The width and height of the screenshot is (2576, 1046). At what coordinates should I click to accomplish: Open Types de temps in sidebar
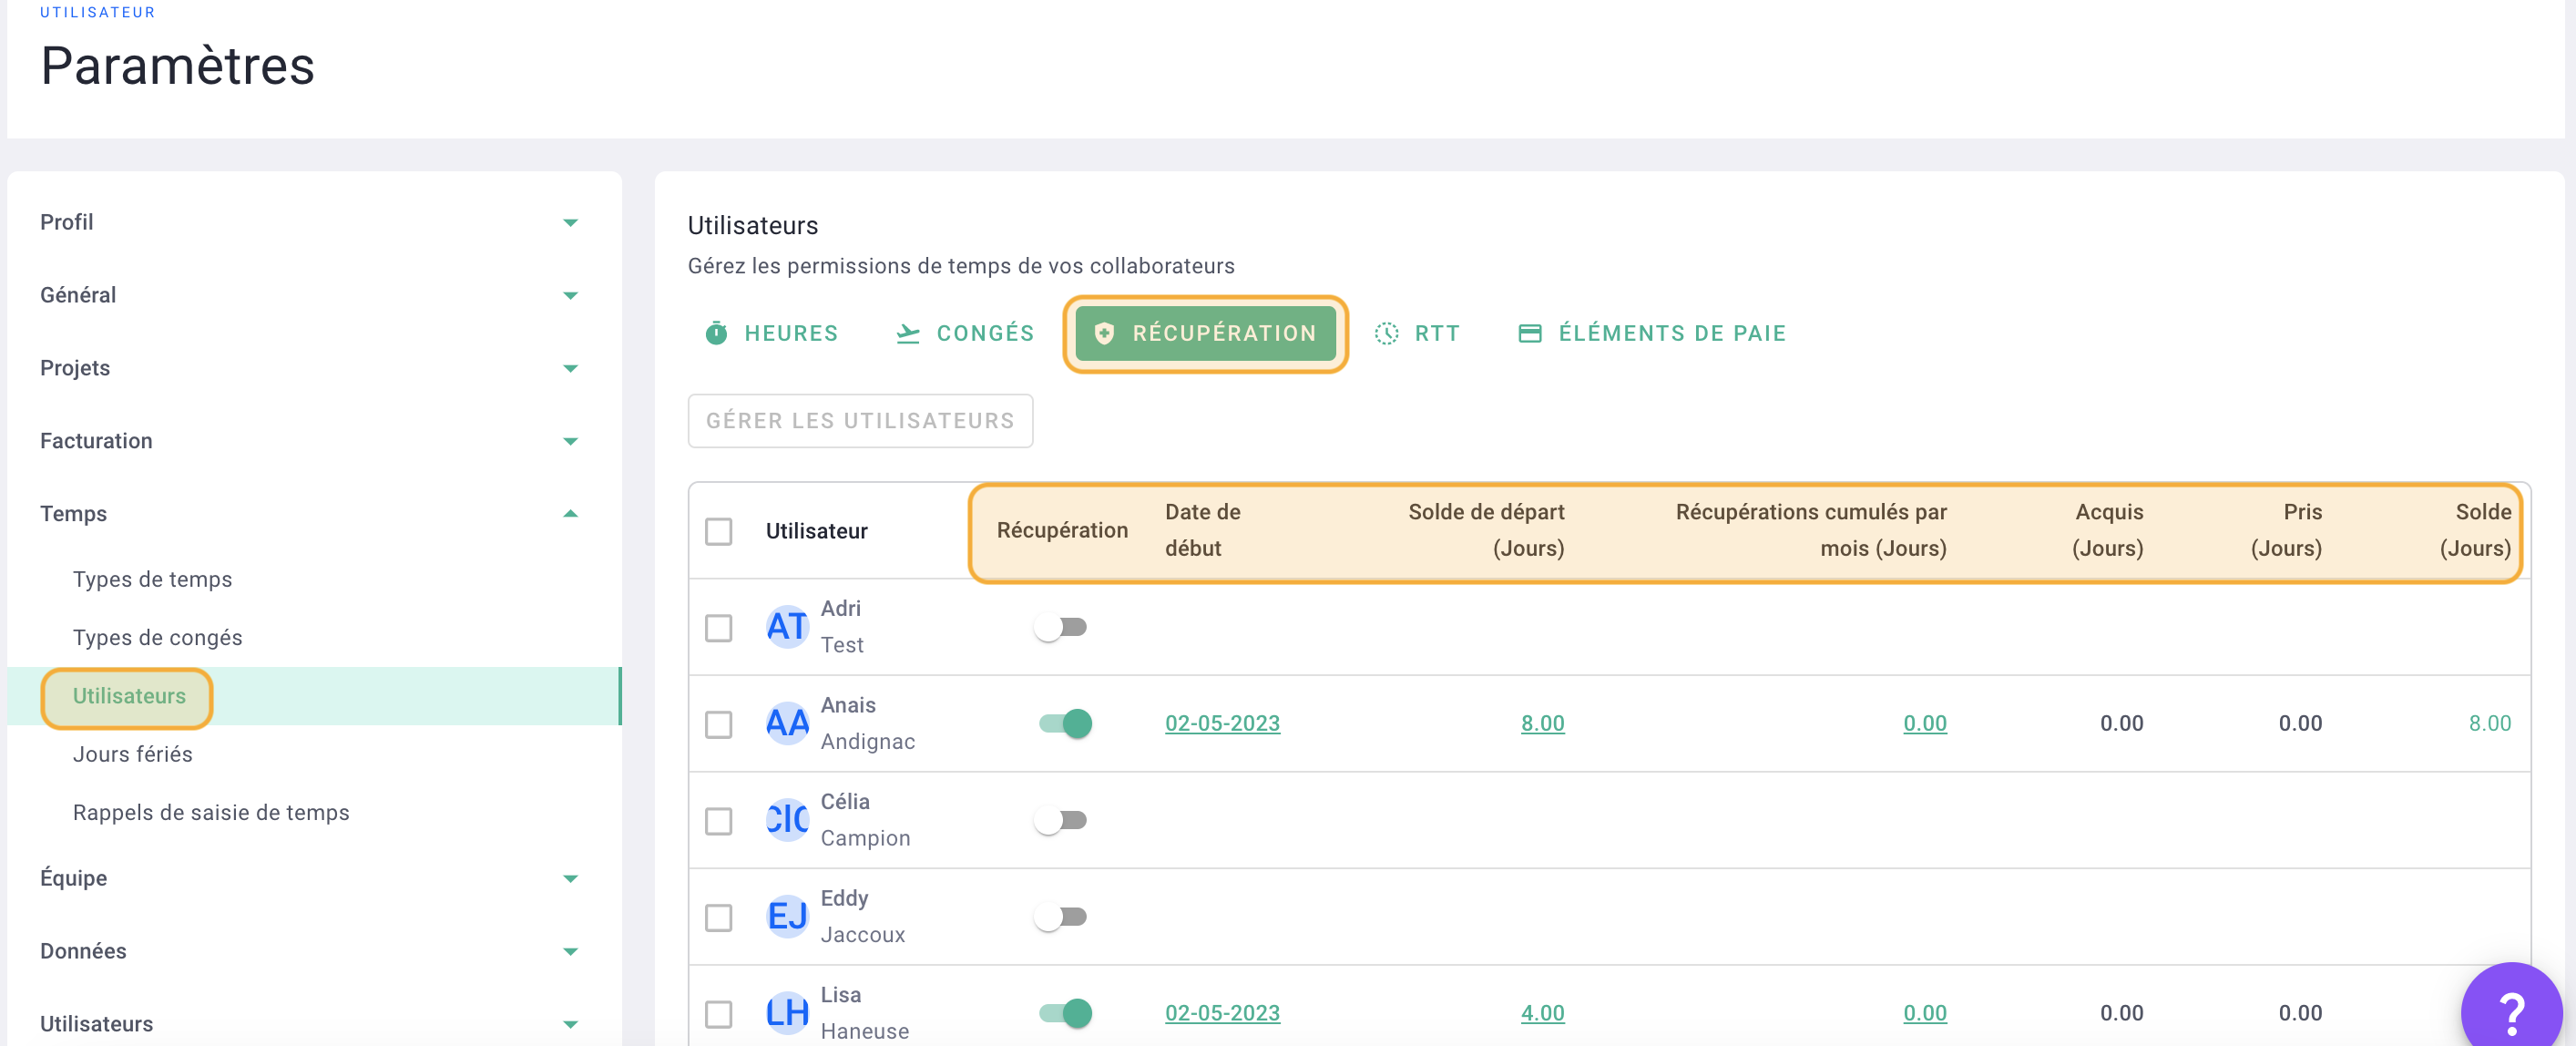point(152,579)
